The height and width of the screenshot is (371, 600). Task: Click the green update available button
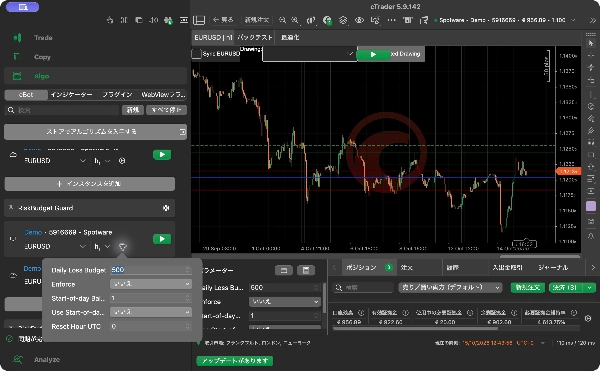(x=235, y=361)
